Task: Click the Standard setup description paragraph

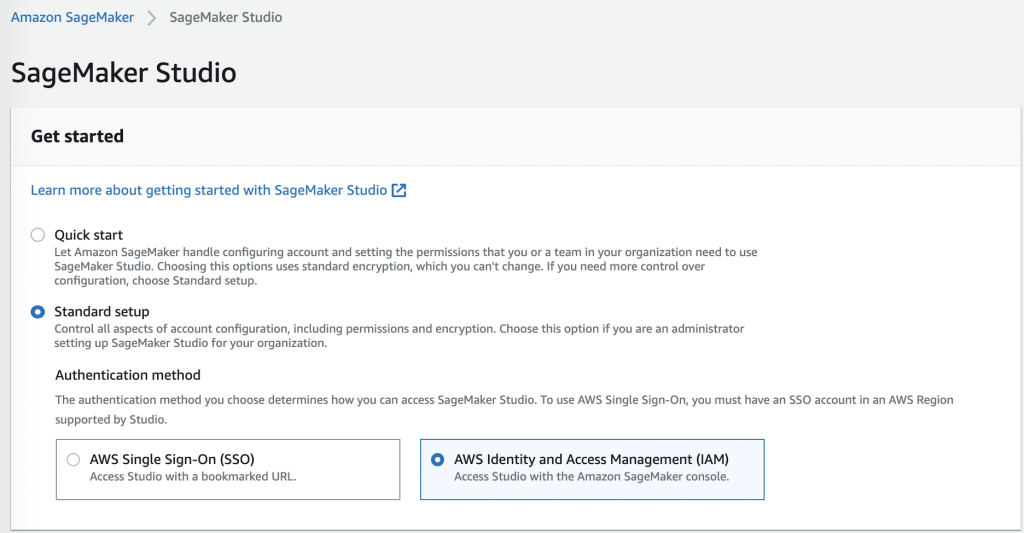Action: (399, 336)
